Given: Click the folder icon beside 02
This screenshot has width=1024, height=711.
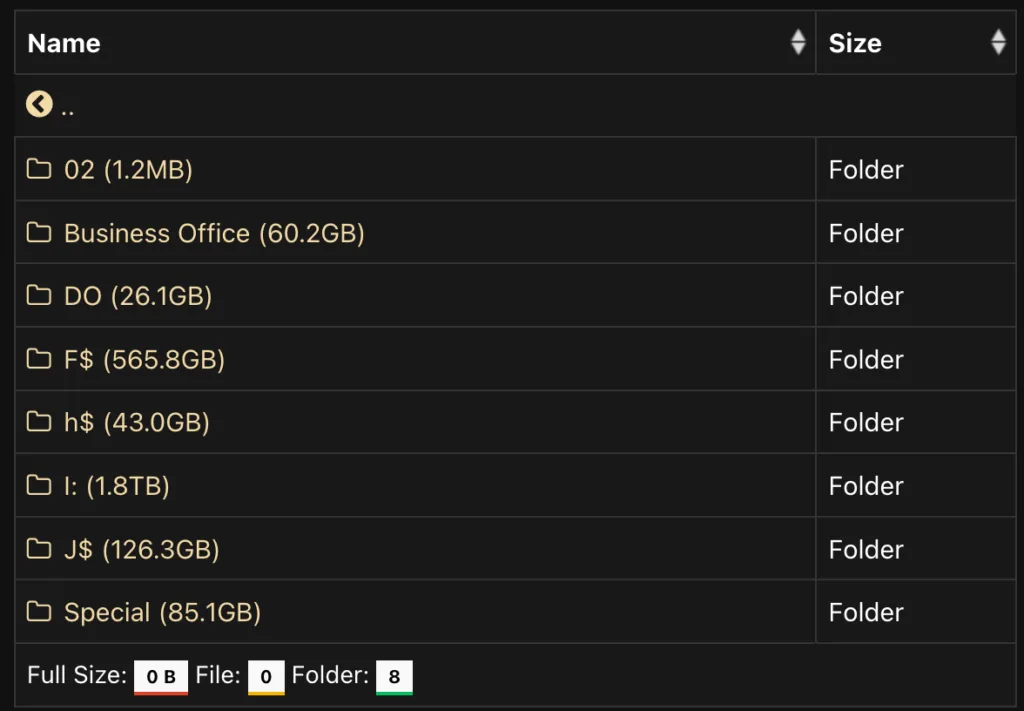Looking at the screenshot, I should click(x=39, y=168).
